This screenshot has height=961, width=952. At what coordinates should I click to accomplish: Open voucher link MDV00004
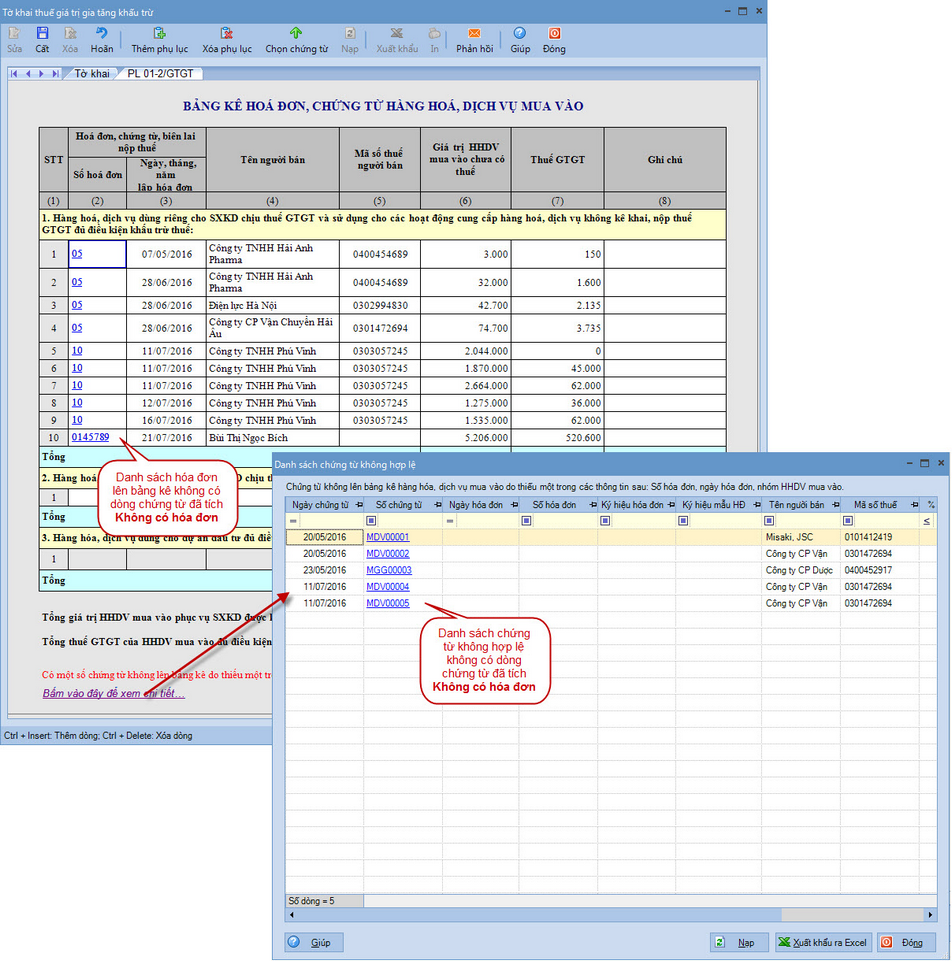(388, 587)
